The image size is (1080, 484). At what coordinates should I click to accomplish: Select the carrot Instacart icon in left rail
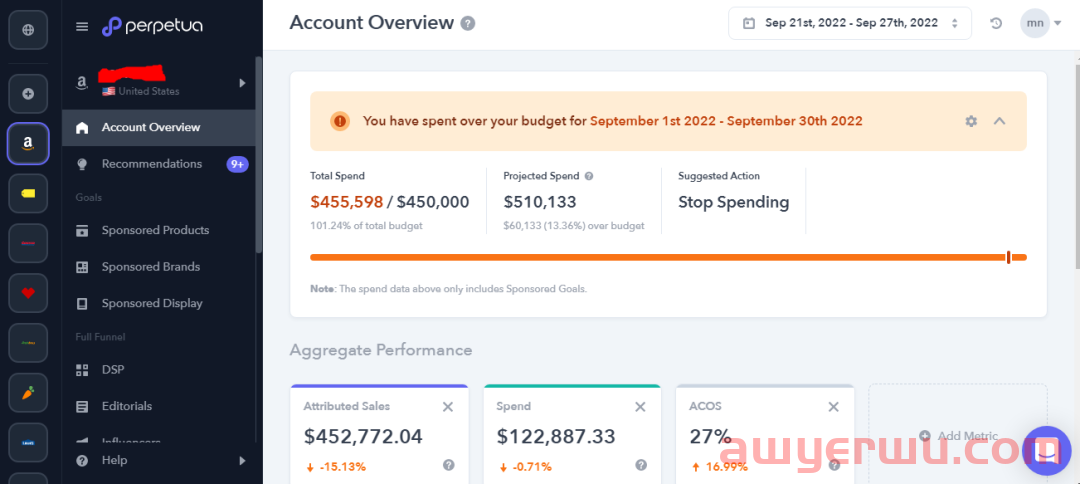tap(28, 393)
